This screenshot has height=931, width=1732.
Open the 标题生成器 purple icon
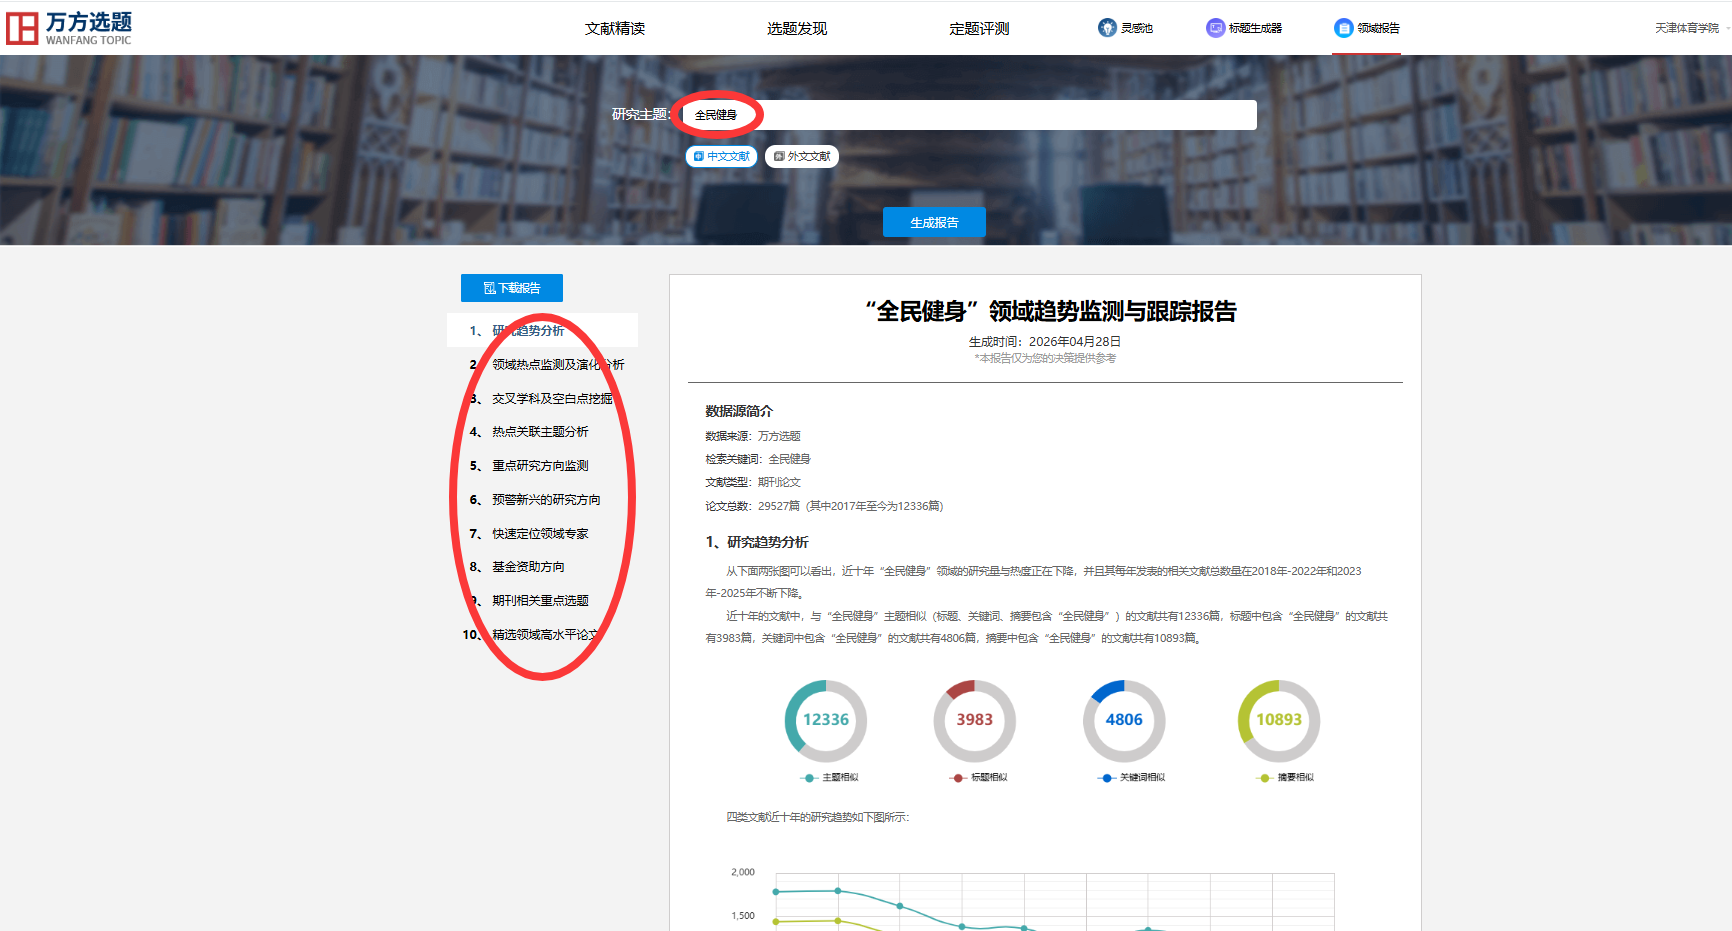coord(1215,28)
